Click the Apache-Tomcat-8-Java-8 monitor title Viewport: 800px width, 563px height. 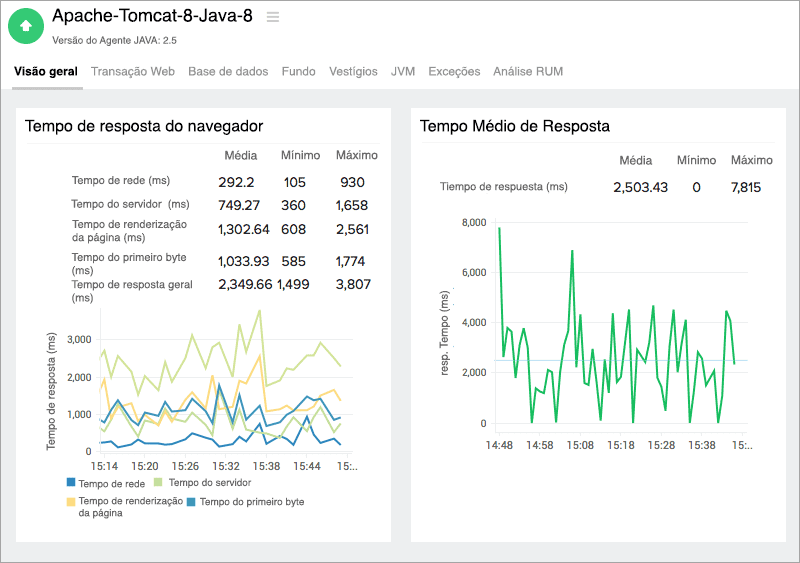tap(152, 17)
